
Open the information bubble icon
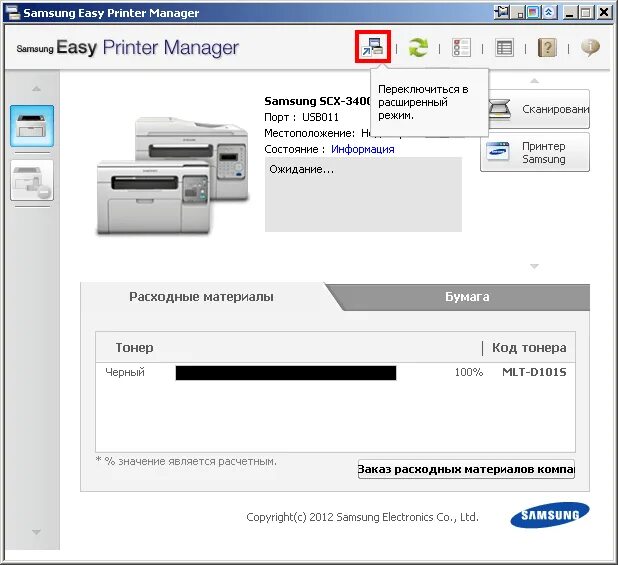(590, 48)
